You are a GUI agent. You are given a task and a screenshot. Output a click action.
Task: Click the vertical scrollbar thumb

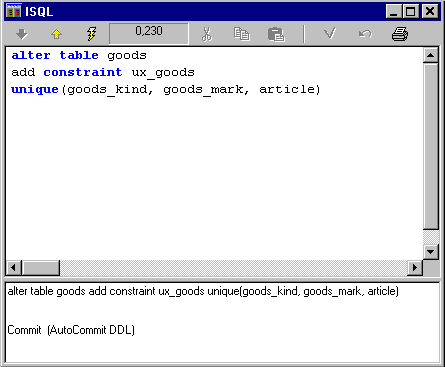(431, 146)
